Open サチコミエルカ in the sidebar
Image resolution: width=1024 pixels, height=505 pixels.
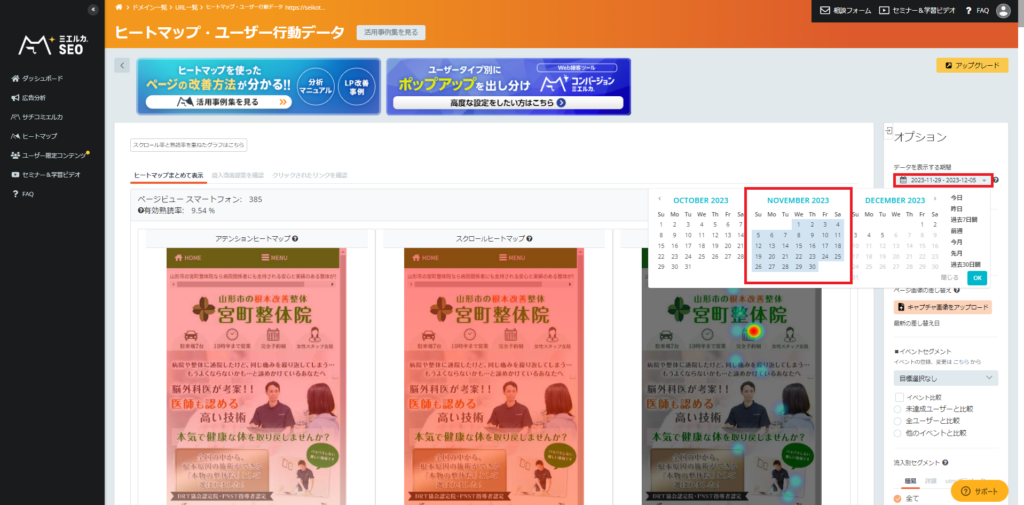37,117
